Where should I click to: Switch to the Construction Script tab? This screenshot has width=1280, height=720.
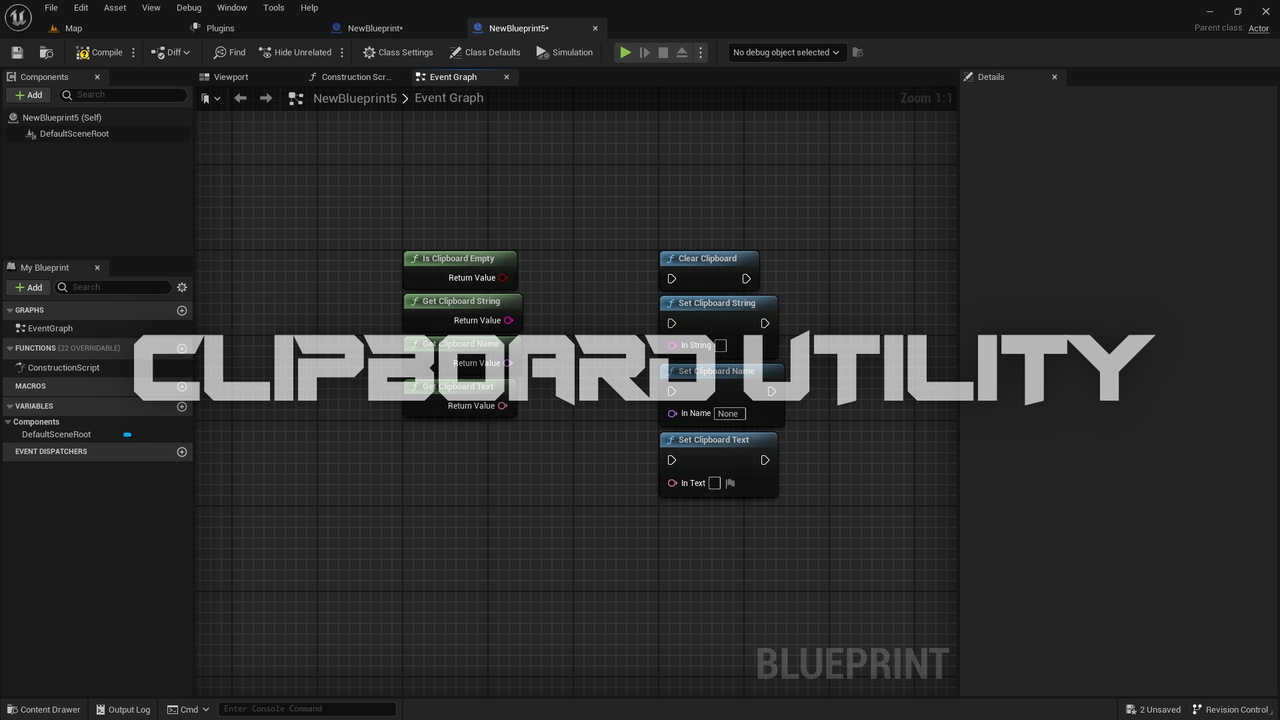[x=356, y=77]
